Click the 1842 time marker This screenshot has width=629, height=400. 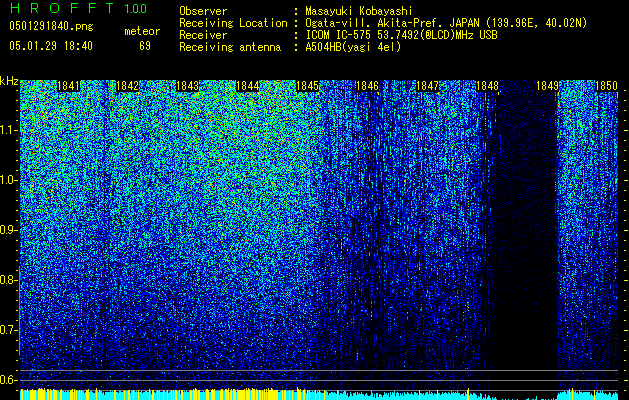click(128, 86)
